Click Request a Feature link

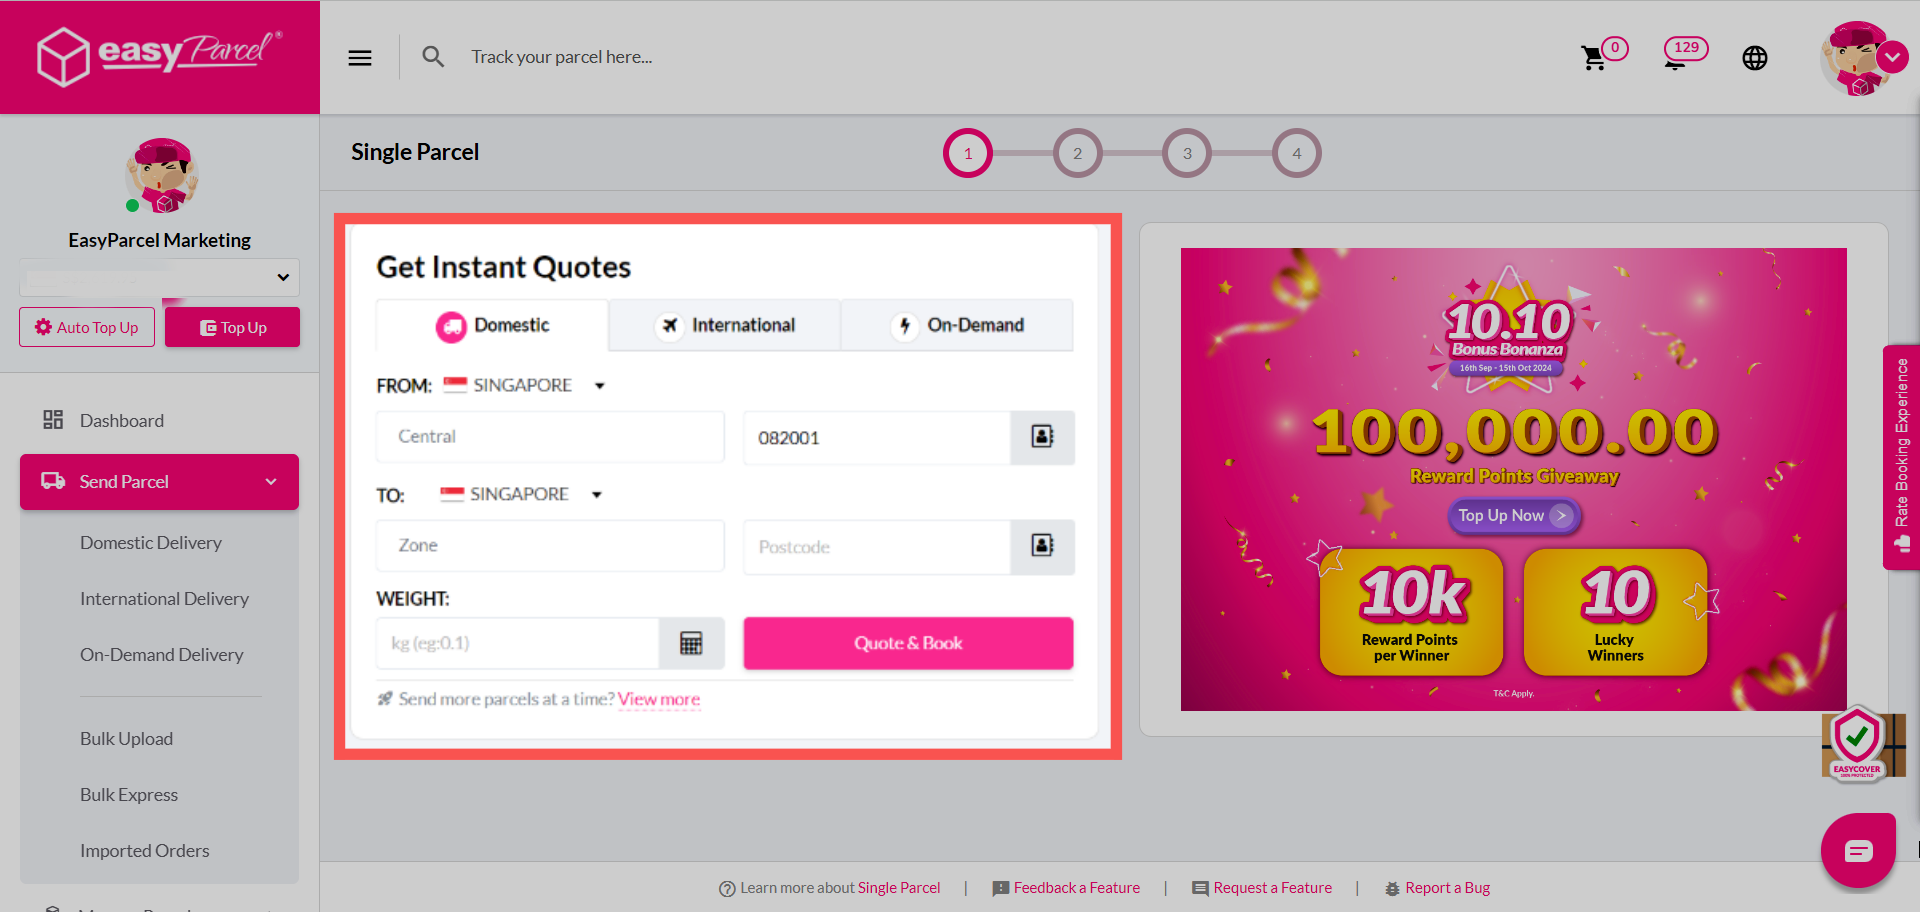click(1272, 888)
